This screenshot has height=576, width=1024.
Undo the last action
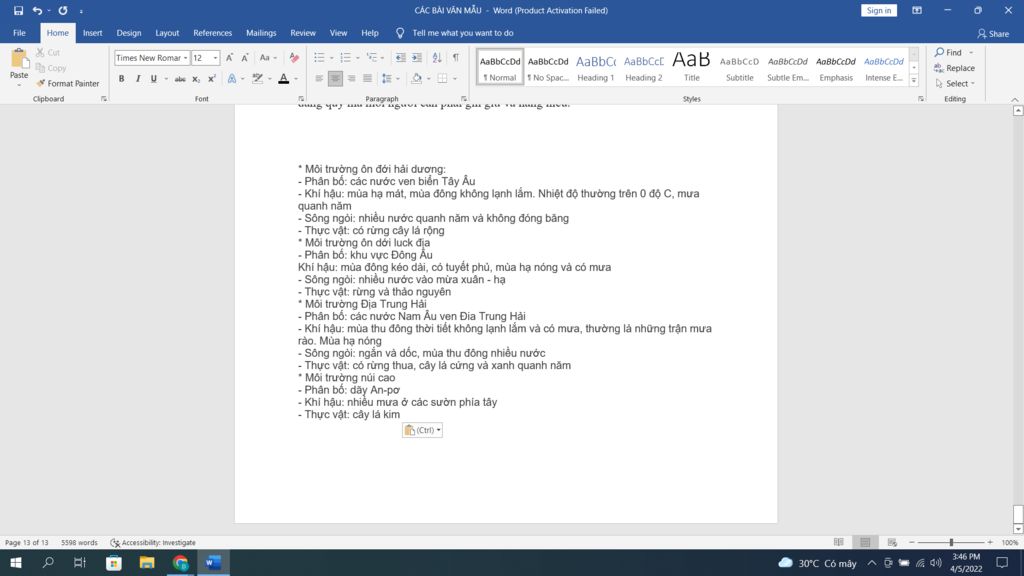37,10
